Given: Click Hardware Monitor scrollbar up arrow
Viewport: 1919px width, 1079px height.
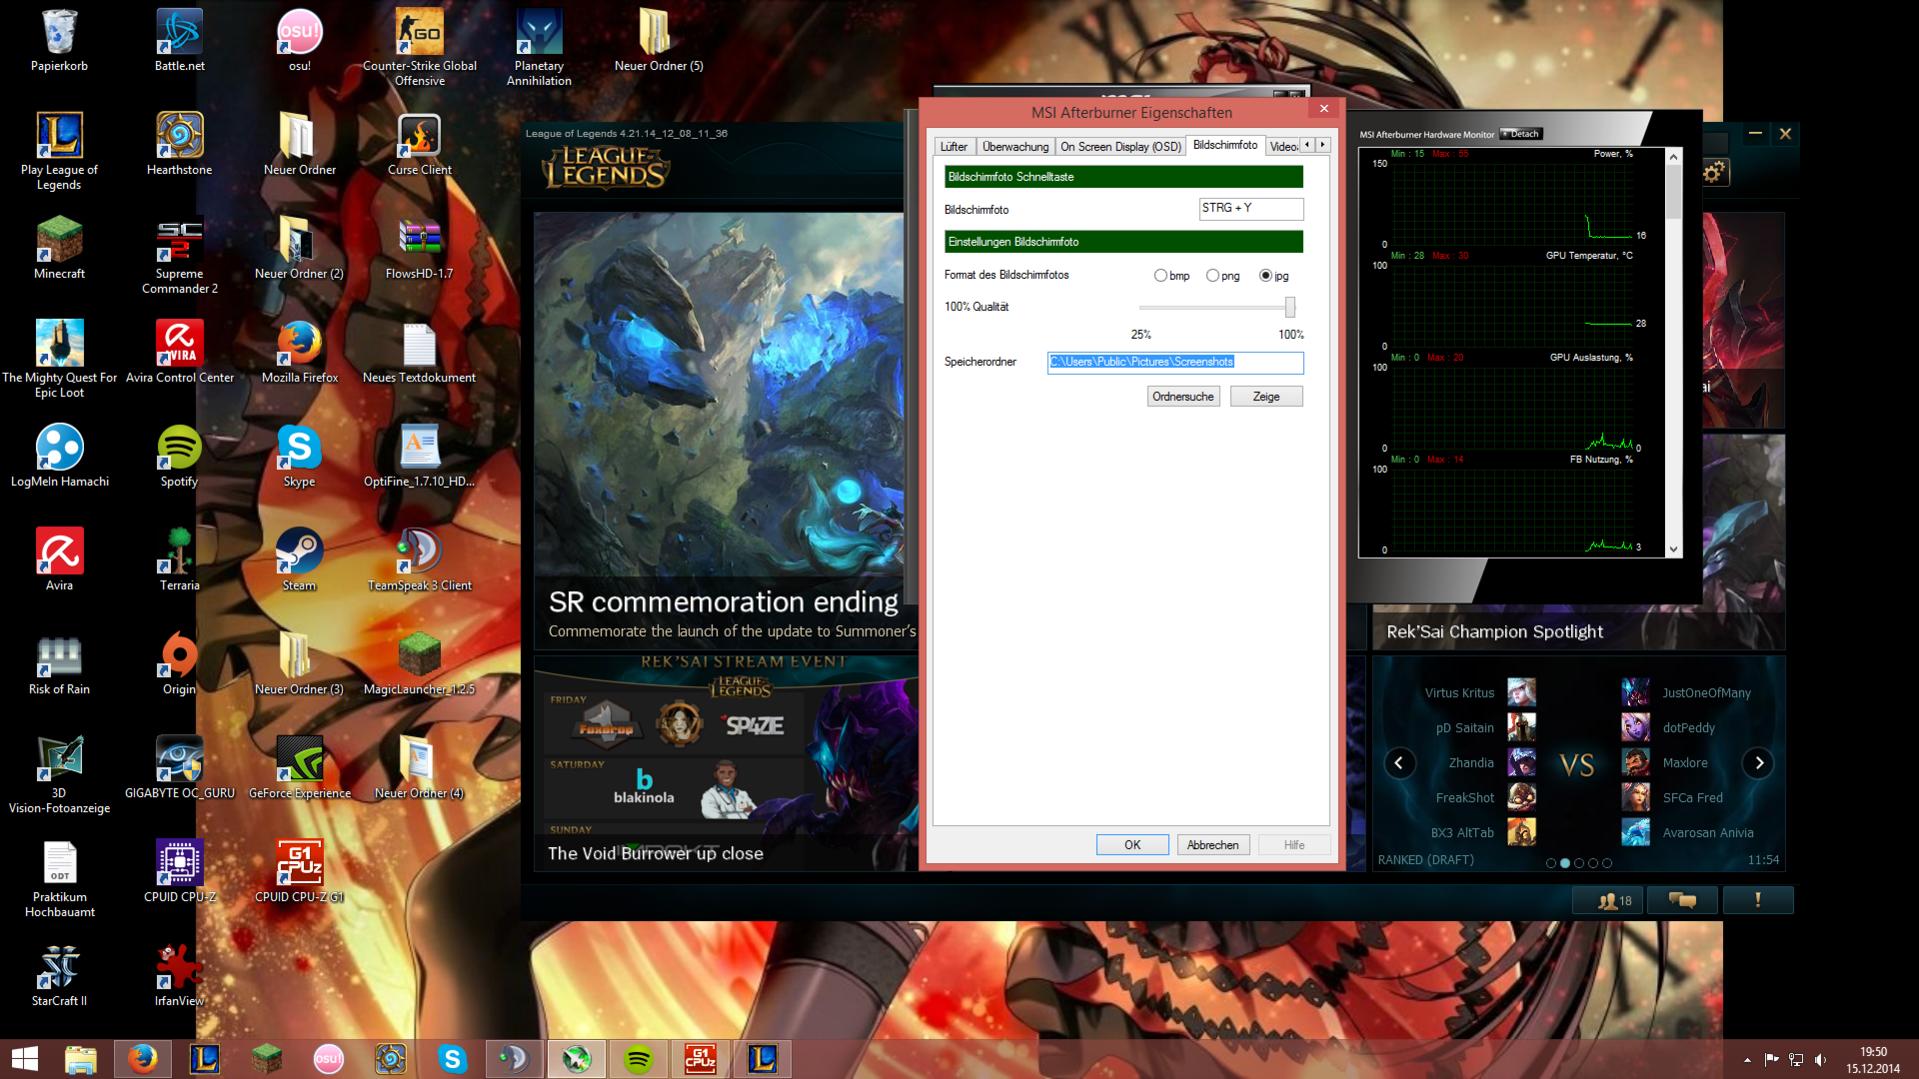Looking at the screenshot, I should (1673, 157).
